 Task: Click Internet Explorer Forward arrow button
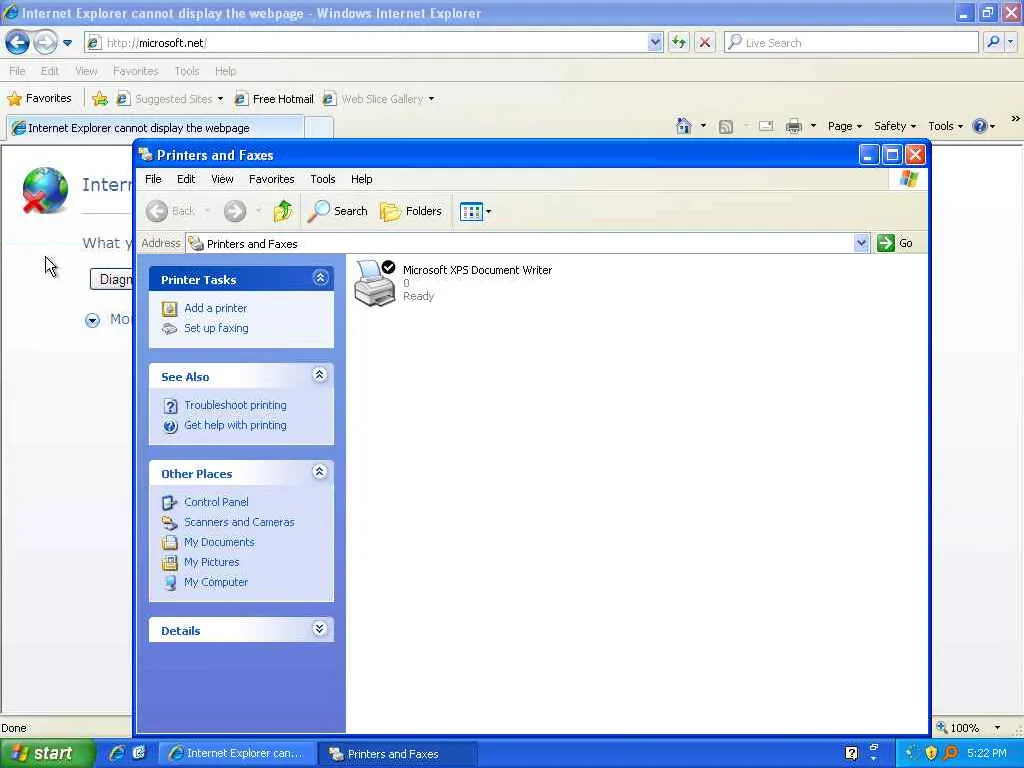click(45, 42)
